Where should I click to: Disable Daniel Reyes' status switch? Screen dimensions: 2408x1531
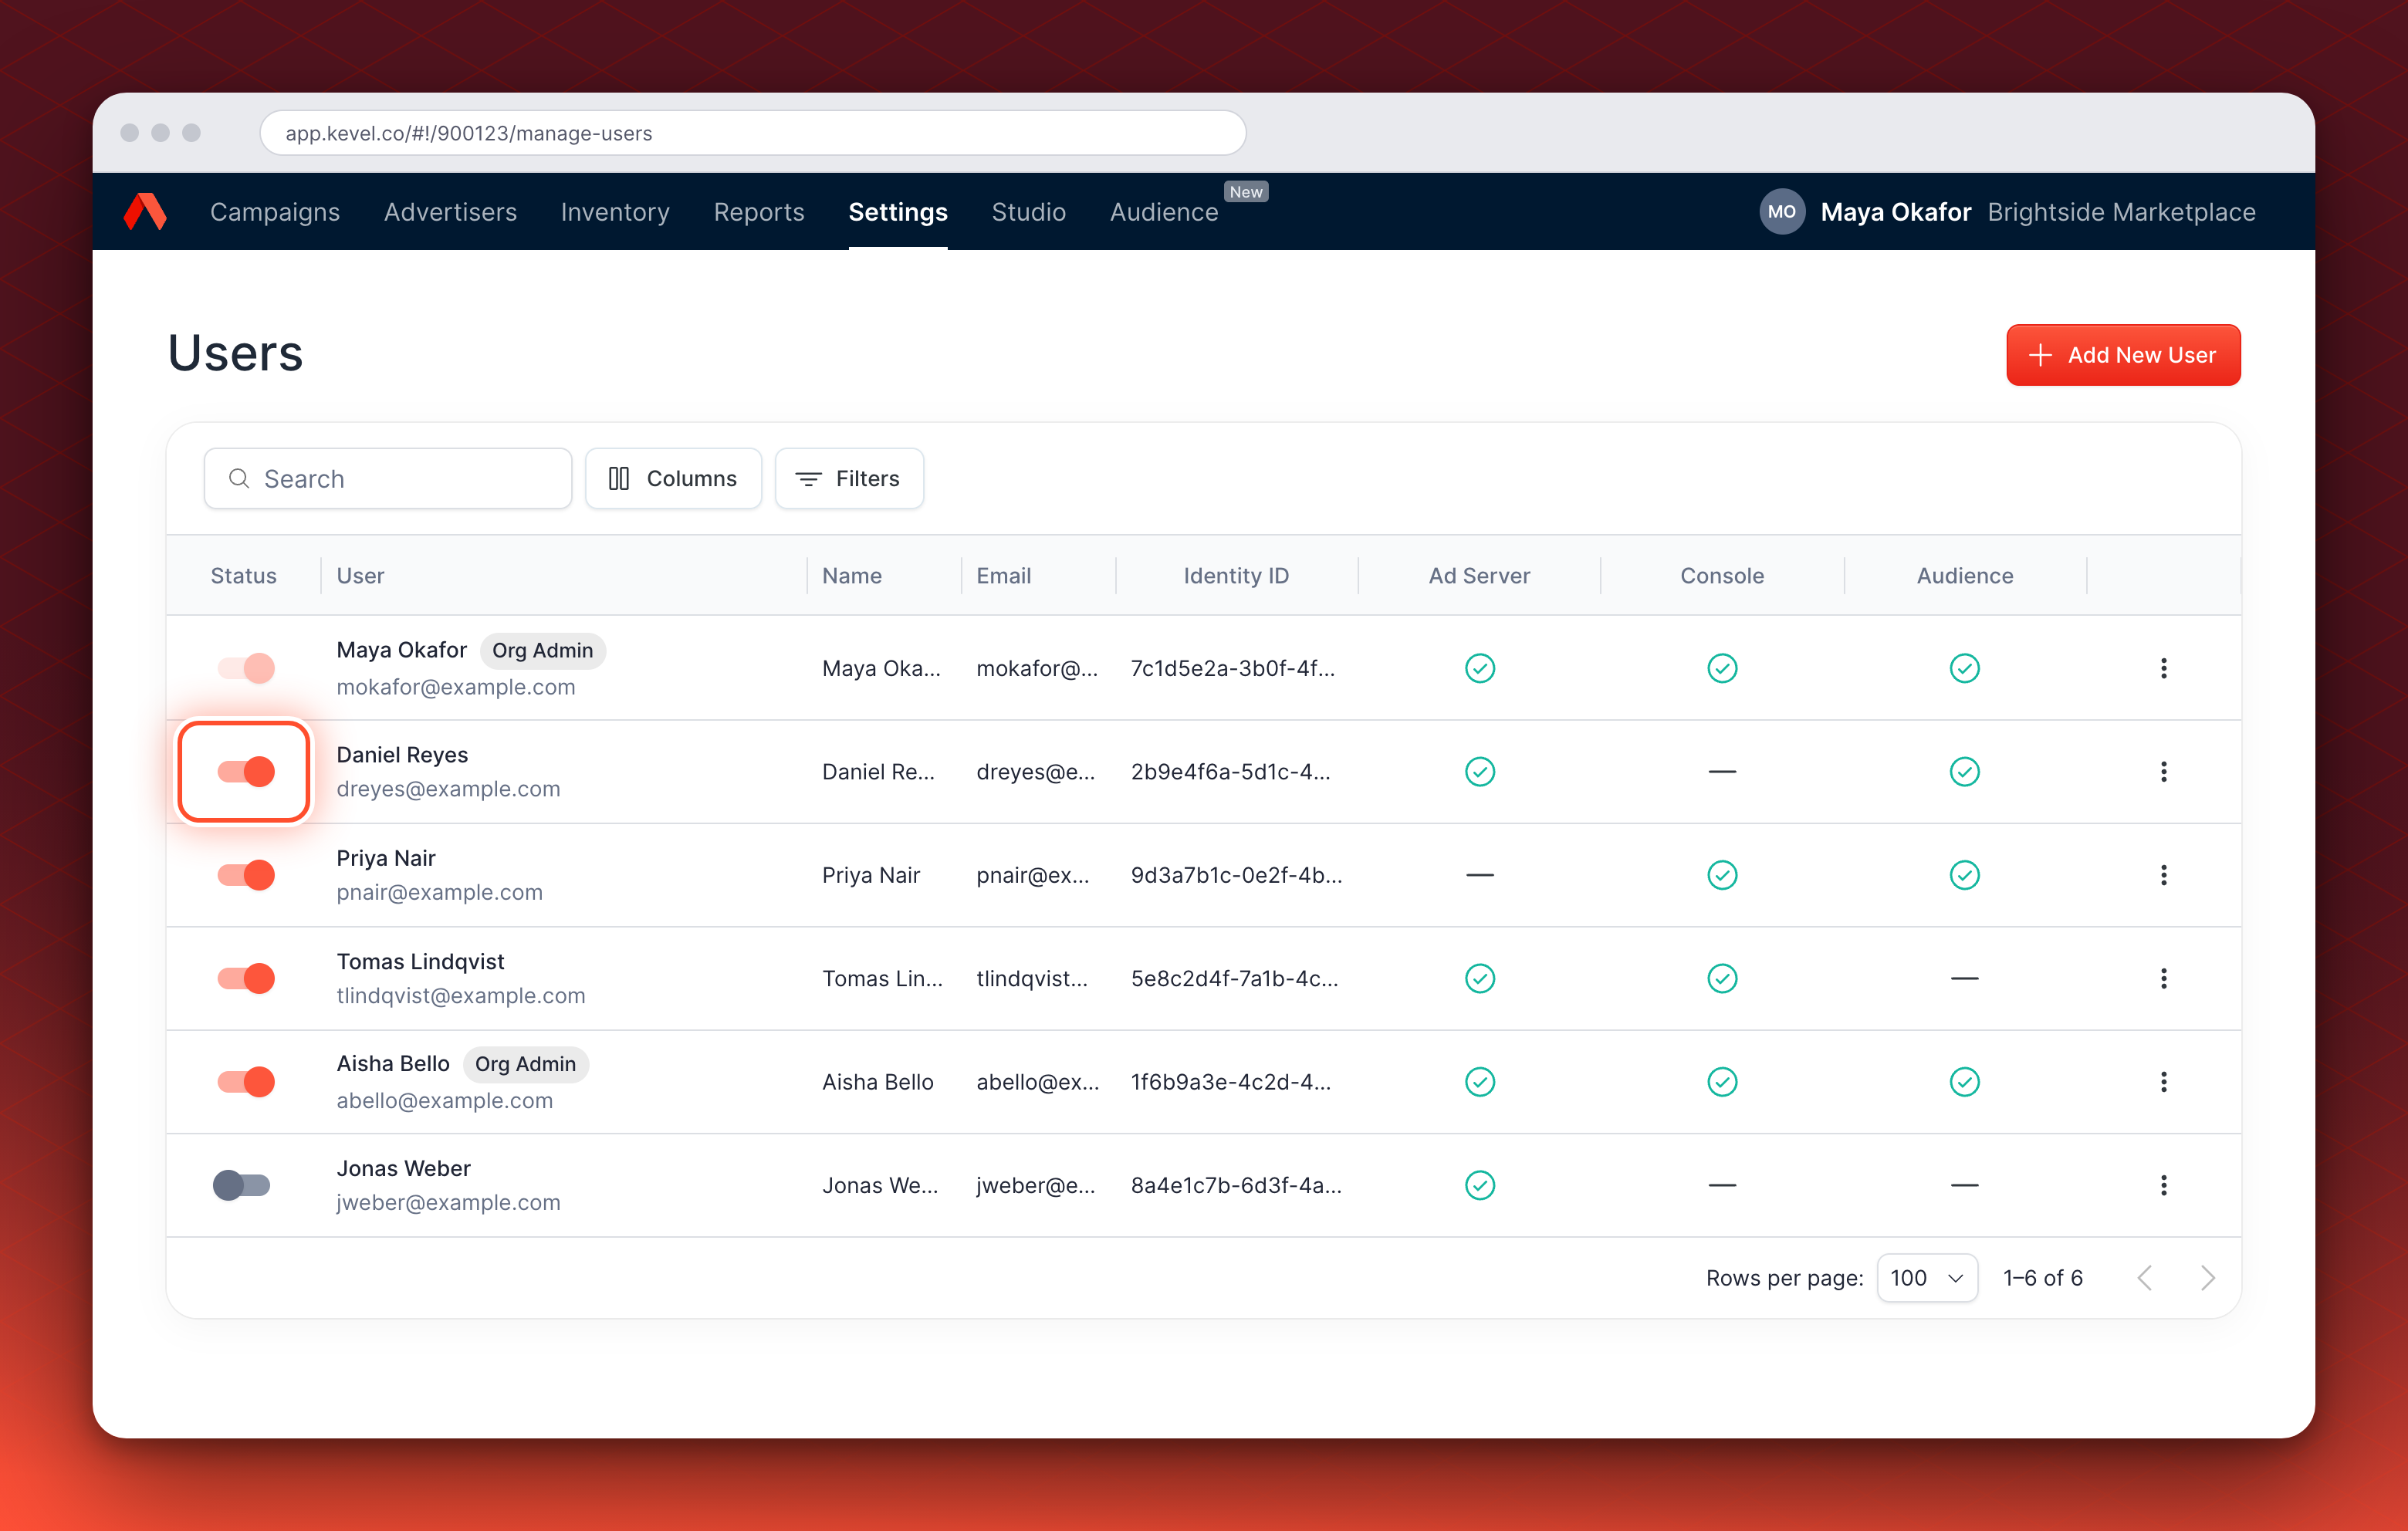point(246,772)
